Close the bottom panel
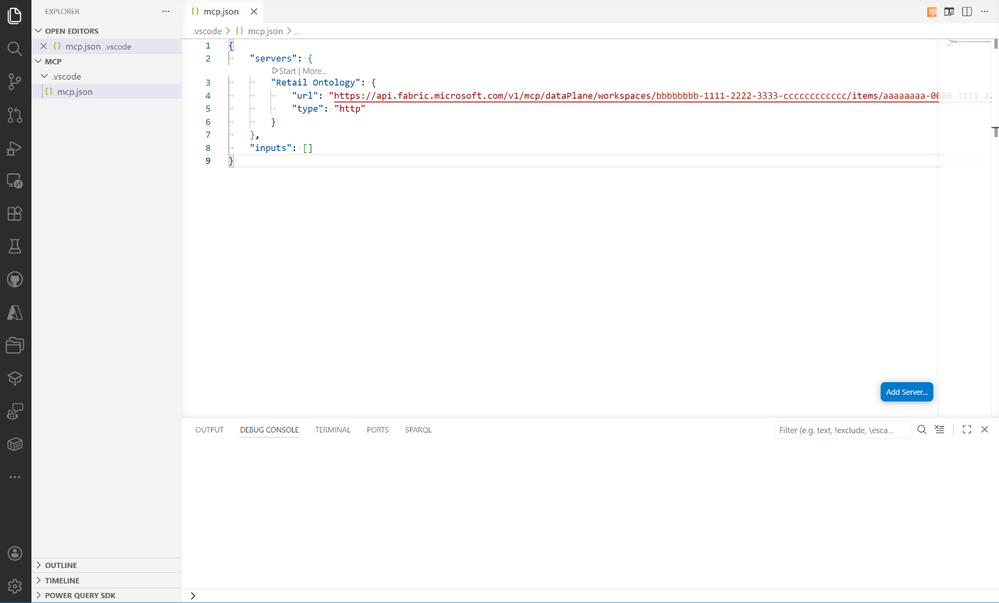Image resolution: width=999 pixels, height=603 pixels. 984,430
